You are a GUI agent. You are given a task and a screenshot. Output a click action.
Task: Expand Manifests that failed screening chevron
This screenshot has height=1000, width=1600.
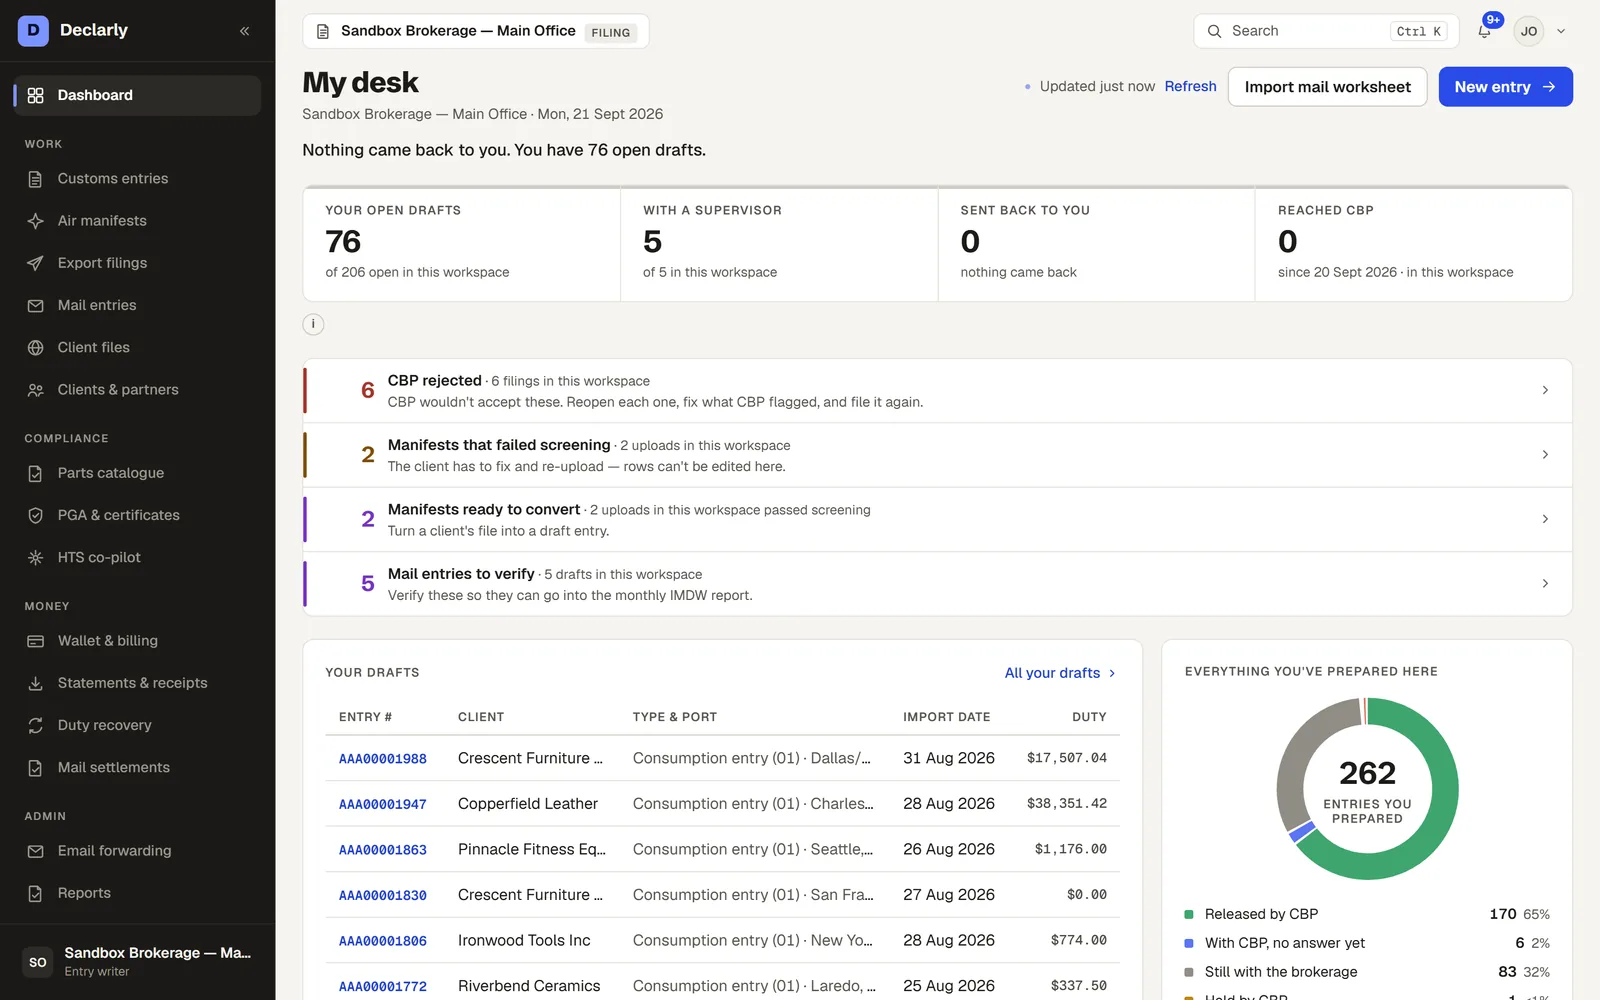point(1545,454)
